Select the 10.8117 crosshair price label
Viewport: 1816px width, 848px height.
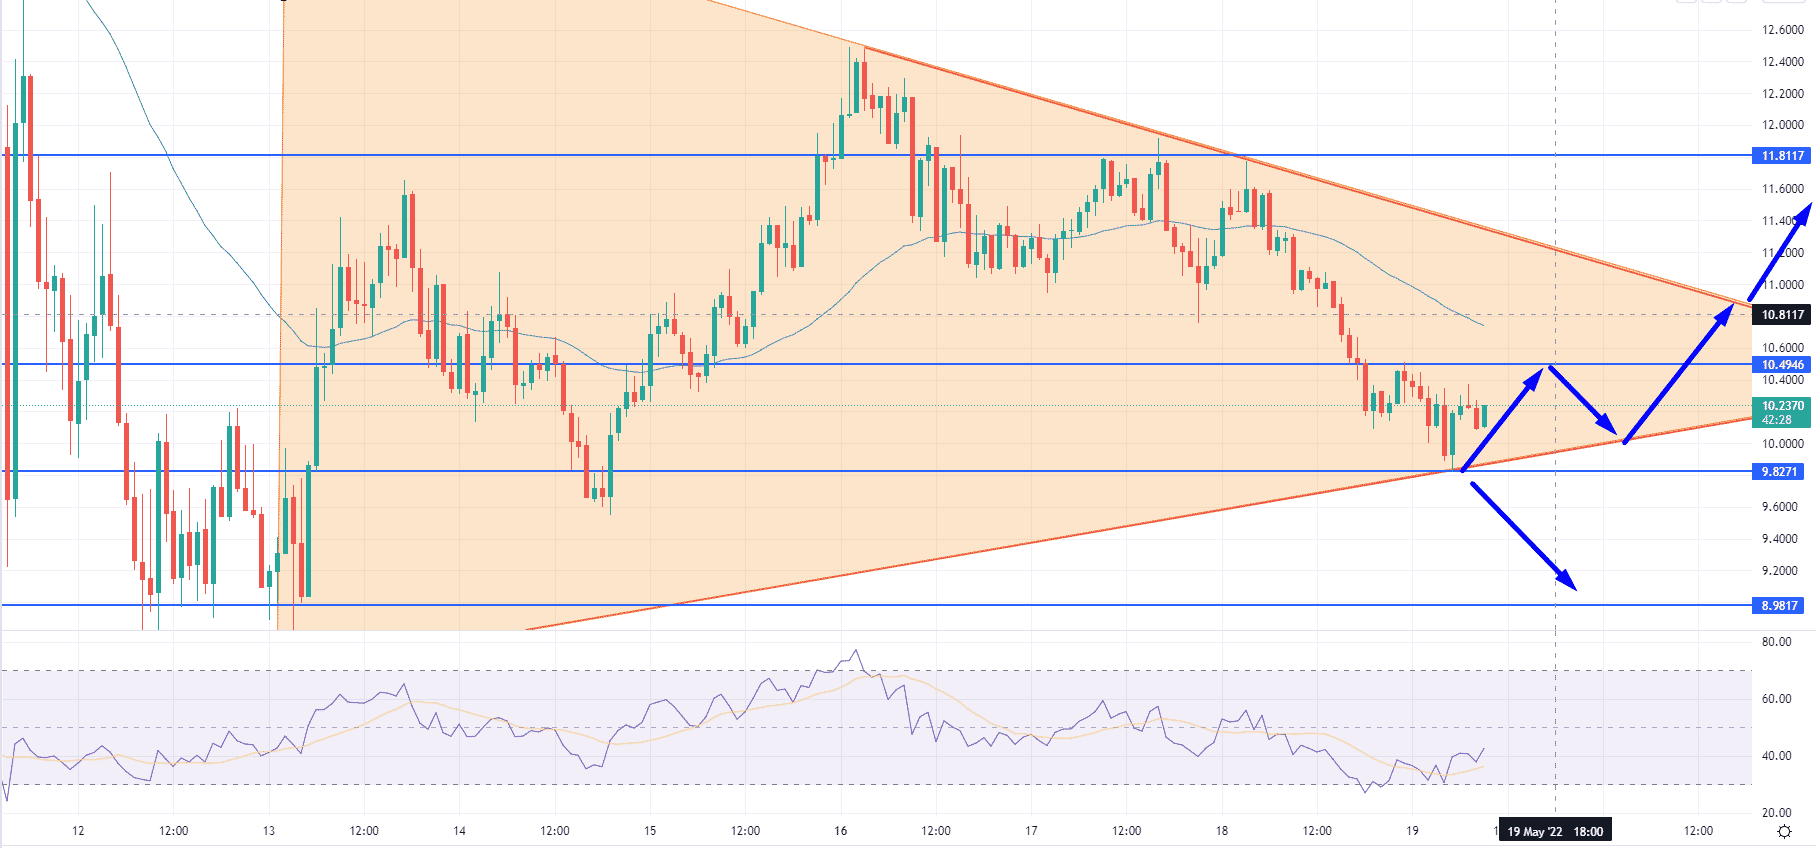(1782, 315)
